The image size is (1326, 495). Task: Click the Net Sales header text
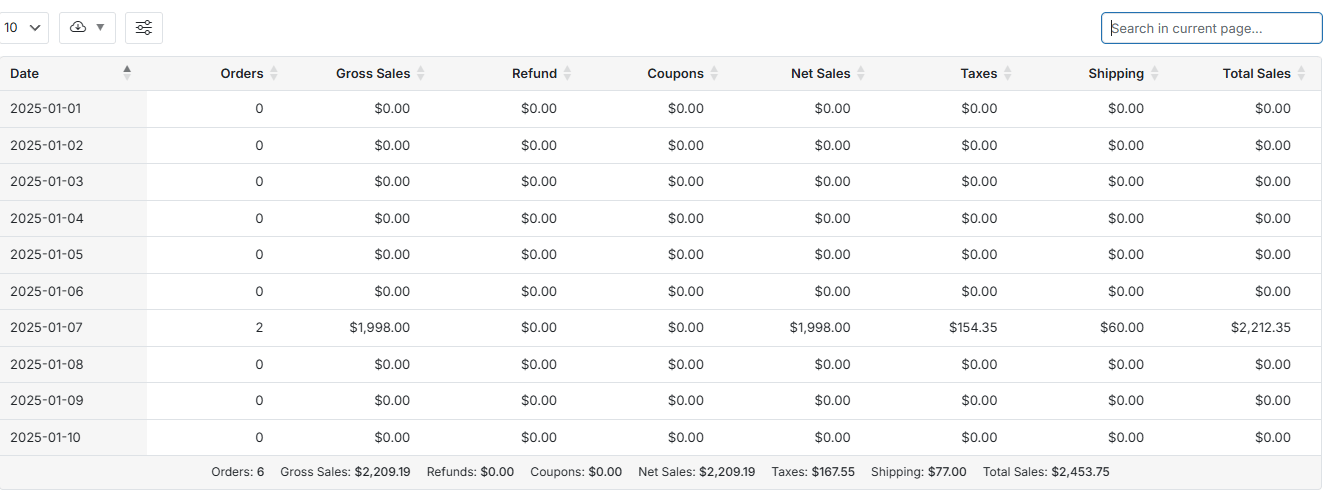pos(820,74)
